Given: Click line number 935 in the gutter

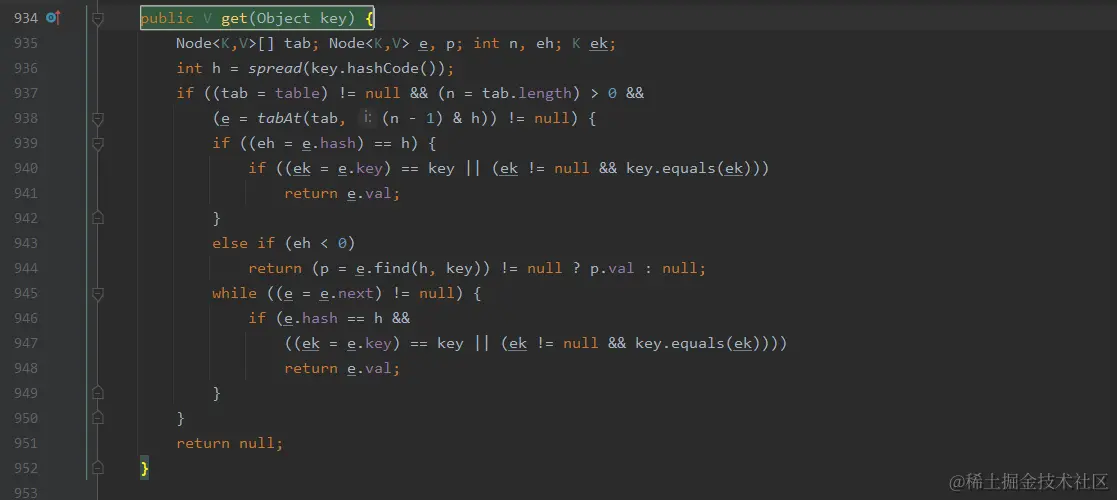Looking at the screenshot, I should click(x=26, y=43).
